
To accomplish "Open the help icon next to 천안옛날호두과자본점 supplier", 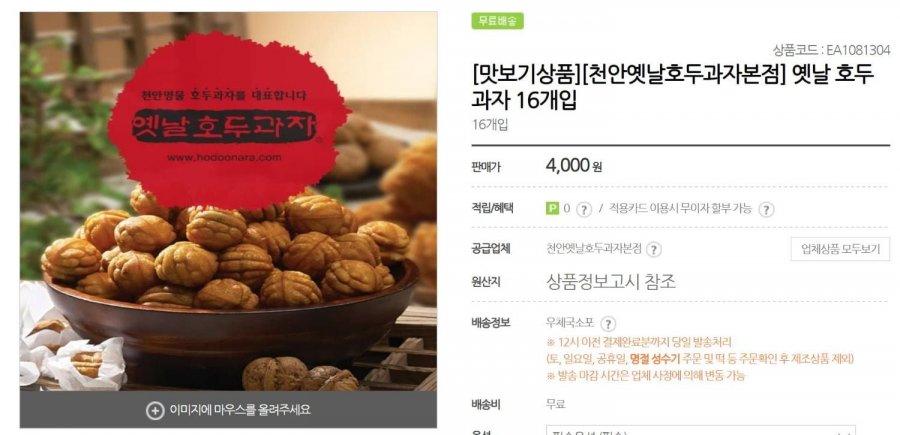I will tap(653, 250).
